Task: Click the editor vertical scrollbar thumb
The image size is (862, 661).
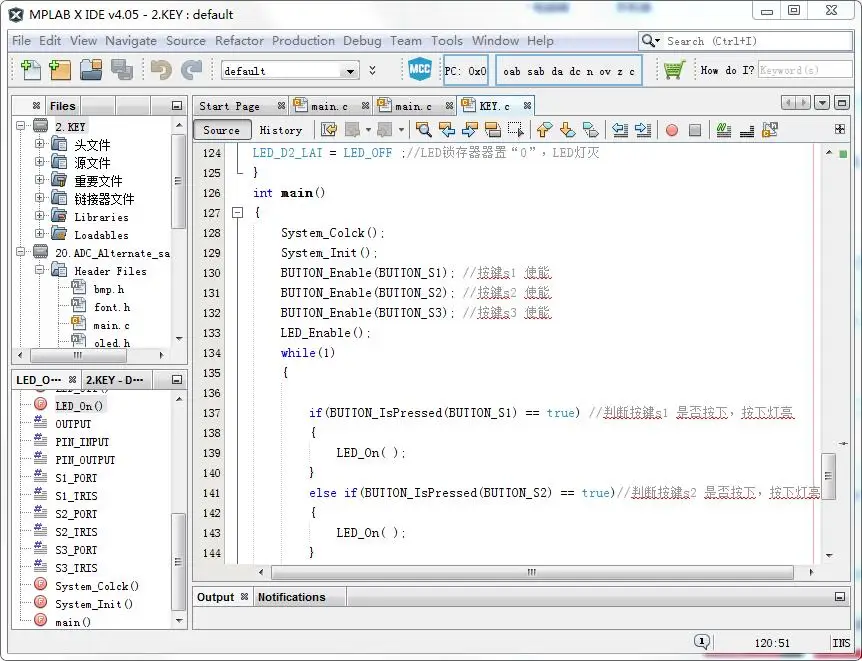Action: pos(828,476)
